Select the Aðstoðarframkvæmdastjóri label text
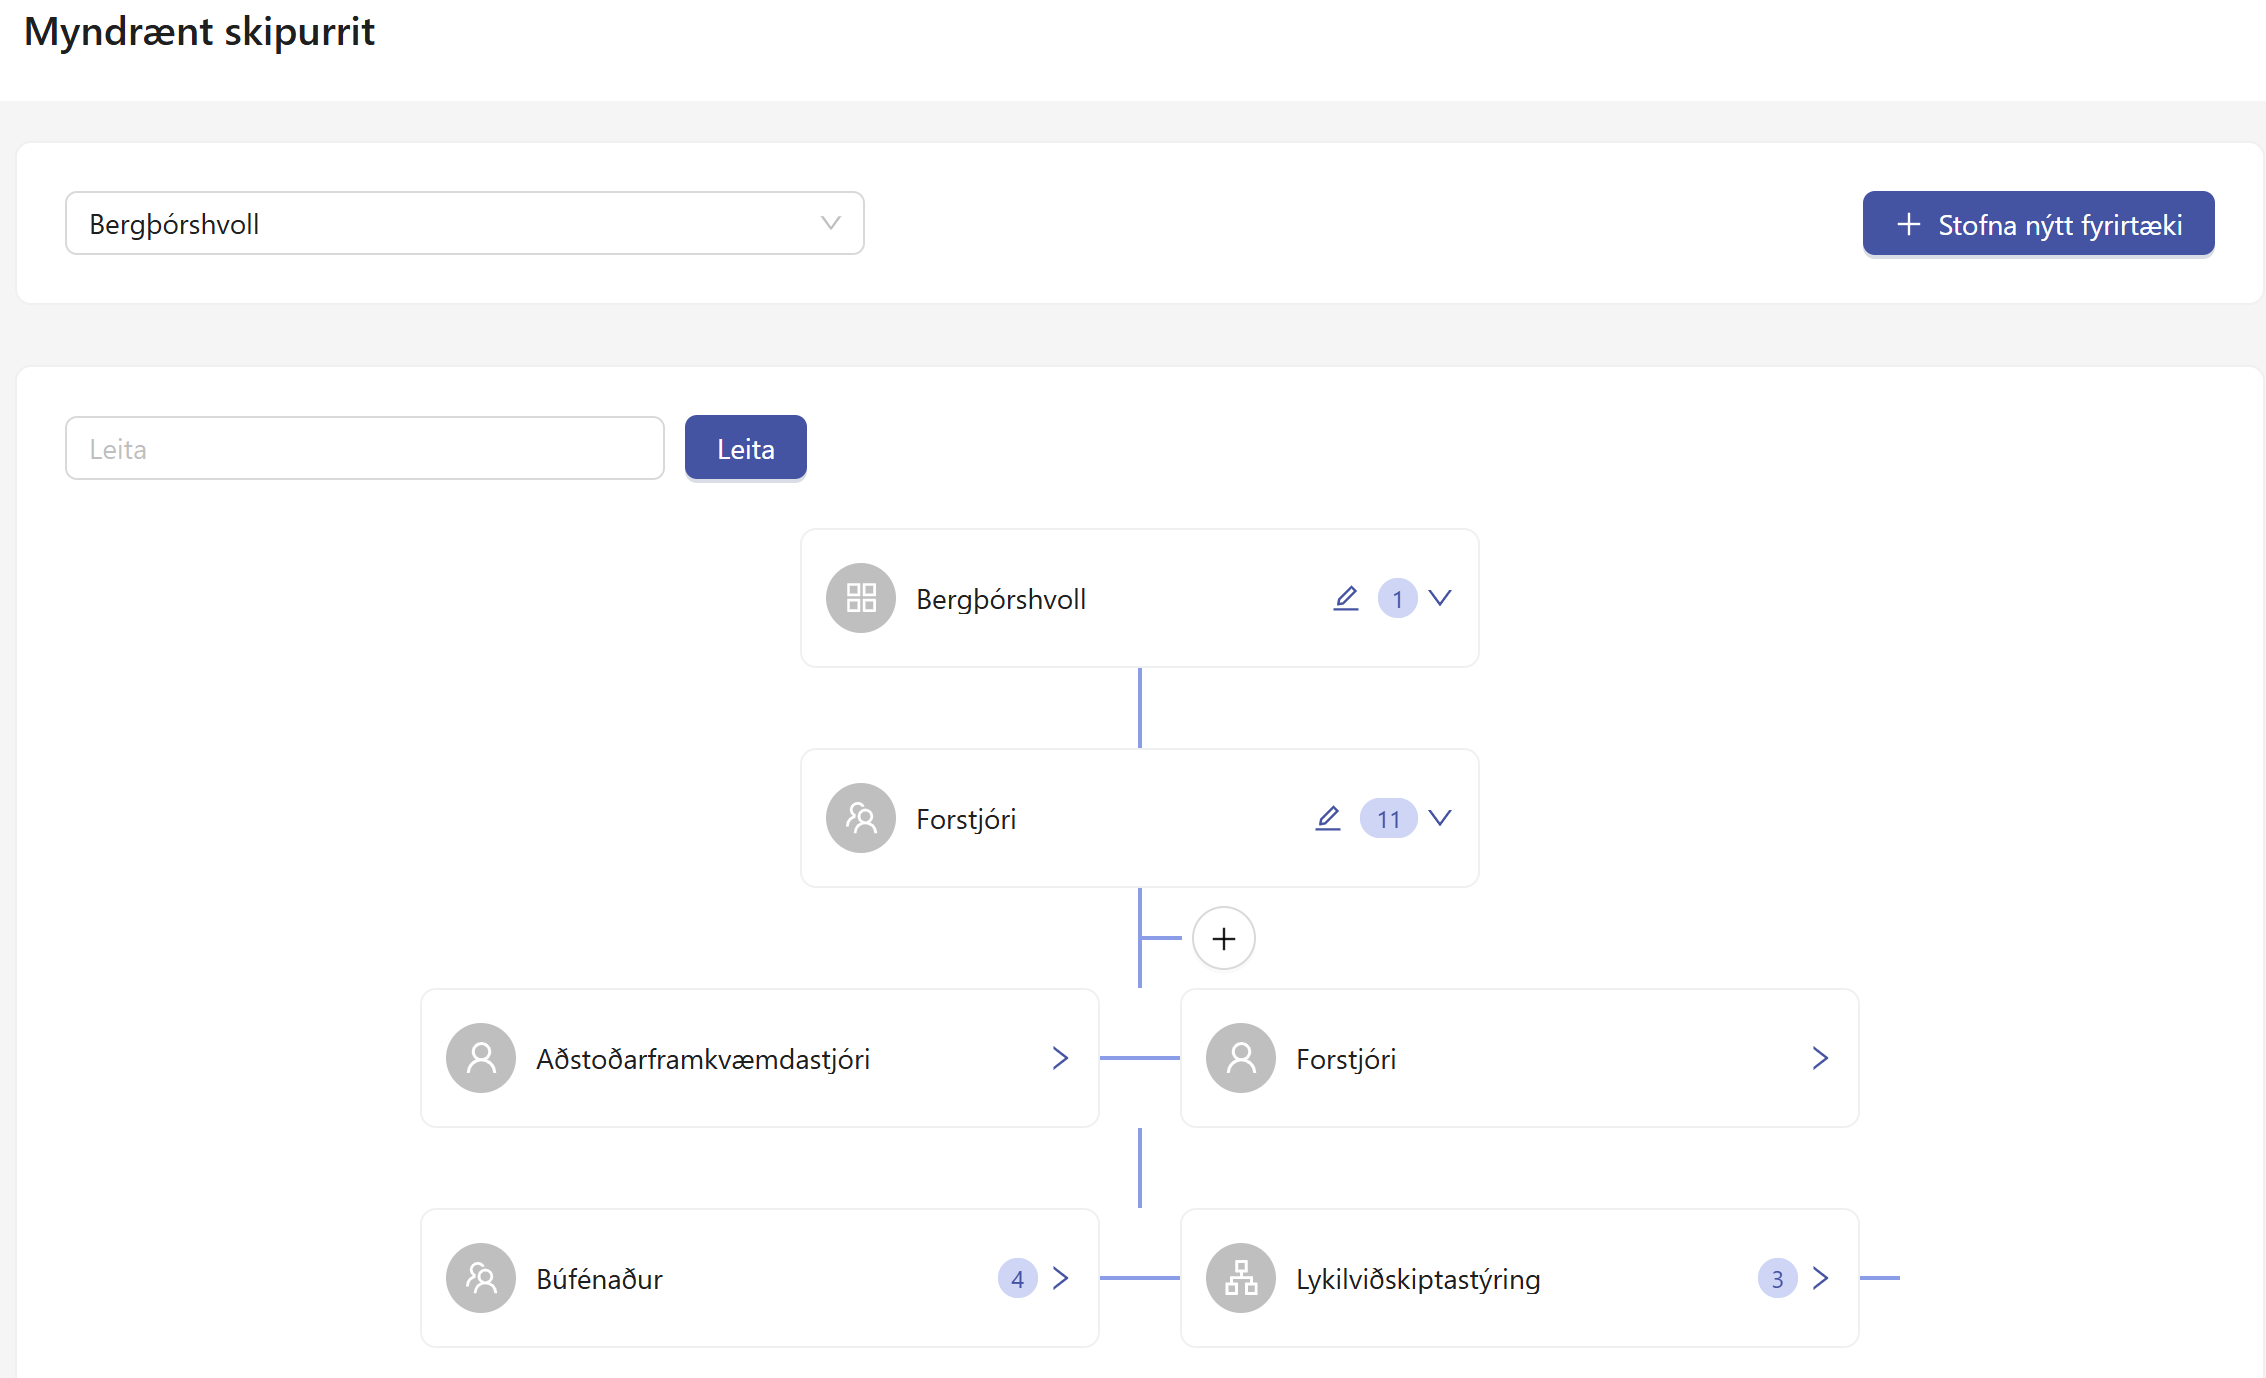This screenshot has height=1378, width=2266. (703, 1059)
